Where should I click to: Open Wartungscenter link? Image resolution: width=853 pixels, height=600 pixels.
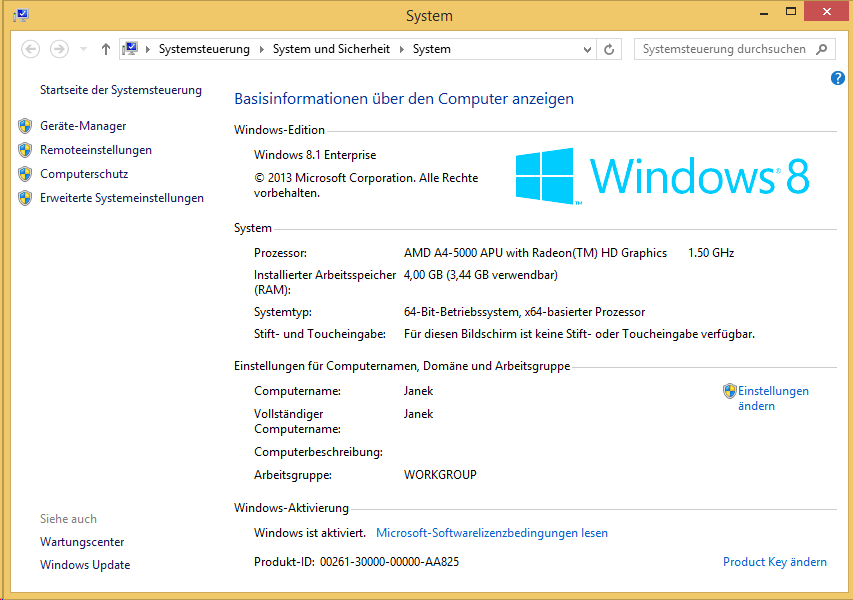click(x=82, y=542)
